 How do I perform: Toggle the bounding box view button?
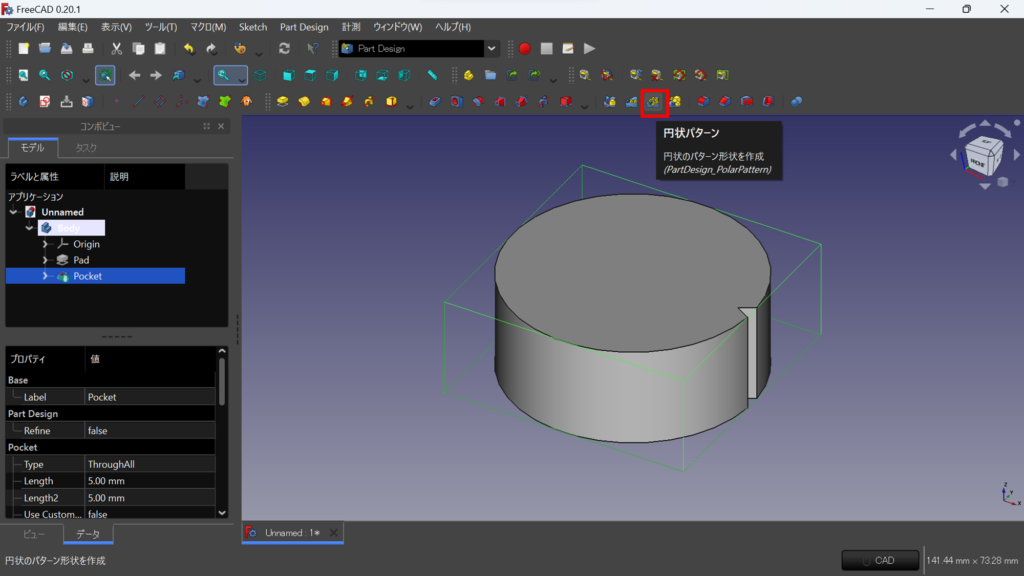(105, 75)
